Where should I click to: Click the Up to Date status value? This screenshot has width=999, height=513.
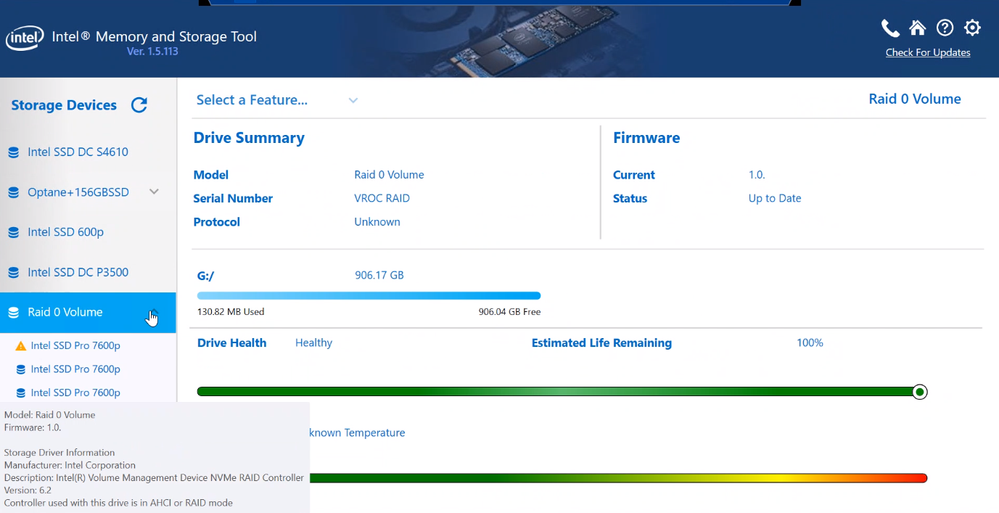pos(774,198)
